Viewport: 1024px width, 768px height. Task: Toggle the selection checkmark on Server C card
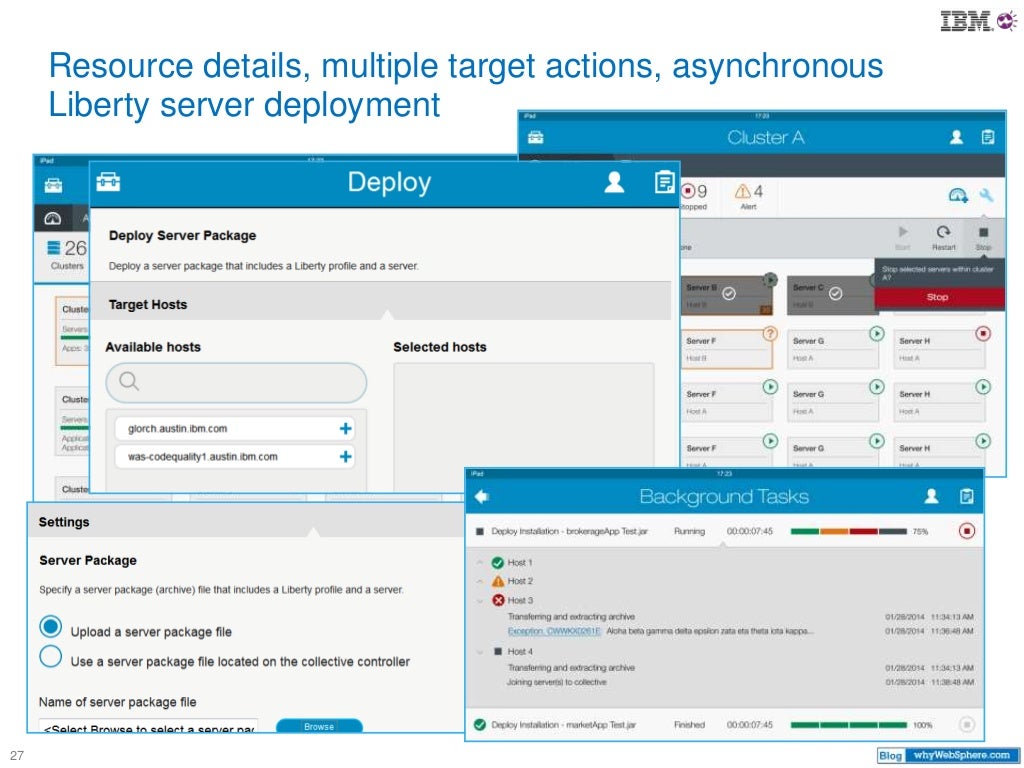point(835,294)
